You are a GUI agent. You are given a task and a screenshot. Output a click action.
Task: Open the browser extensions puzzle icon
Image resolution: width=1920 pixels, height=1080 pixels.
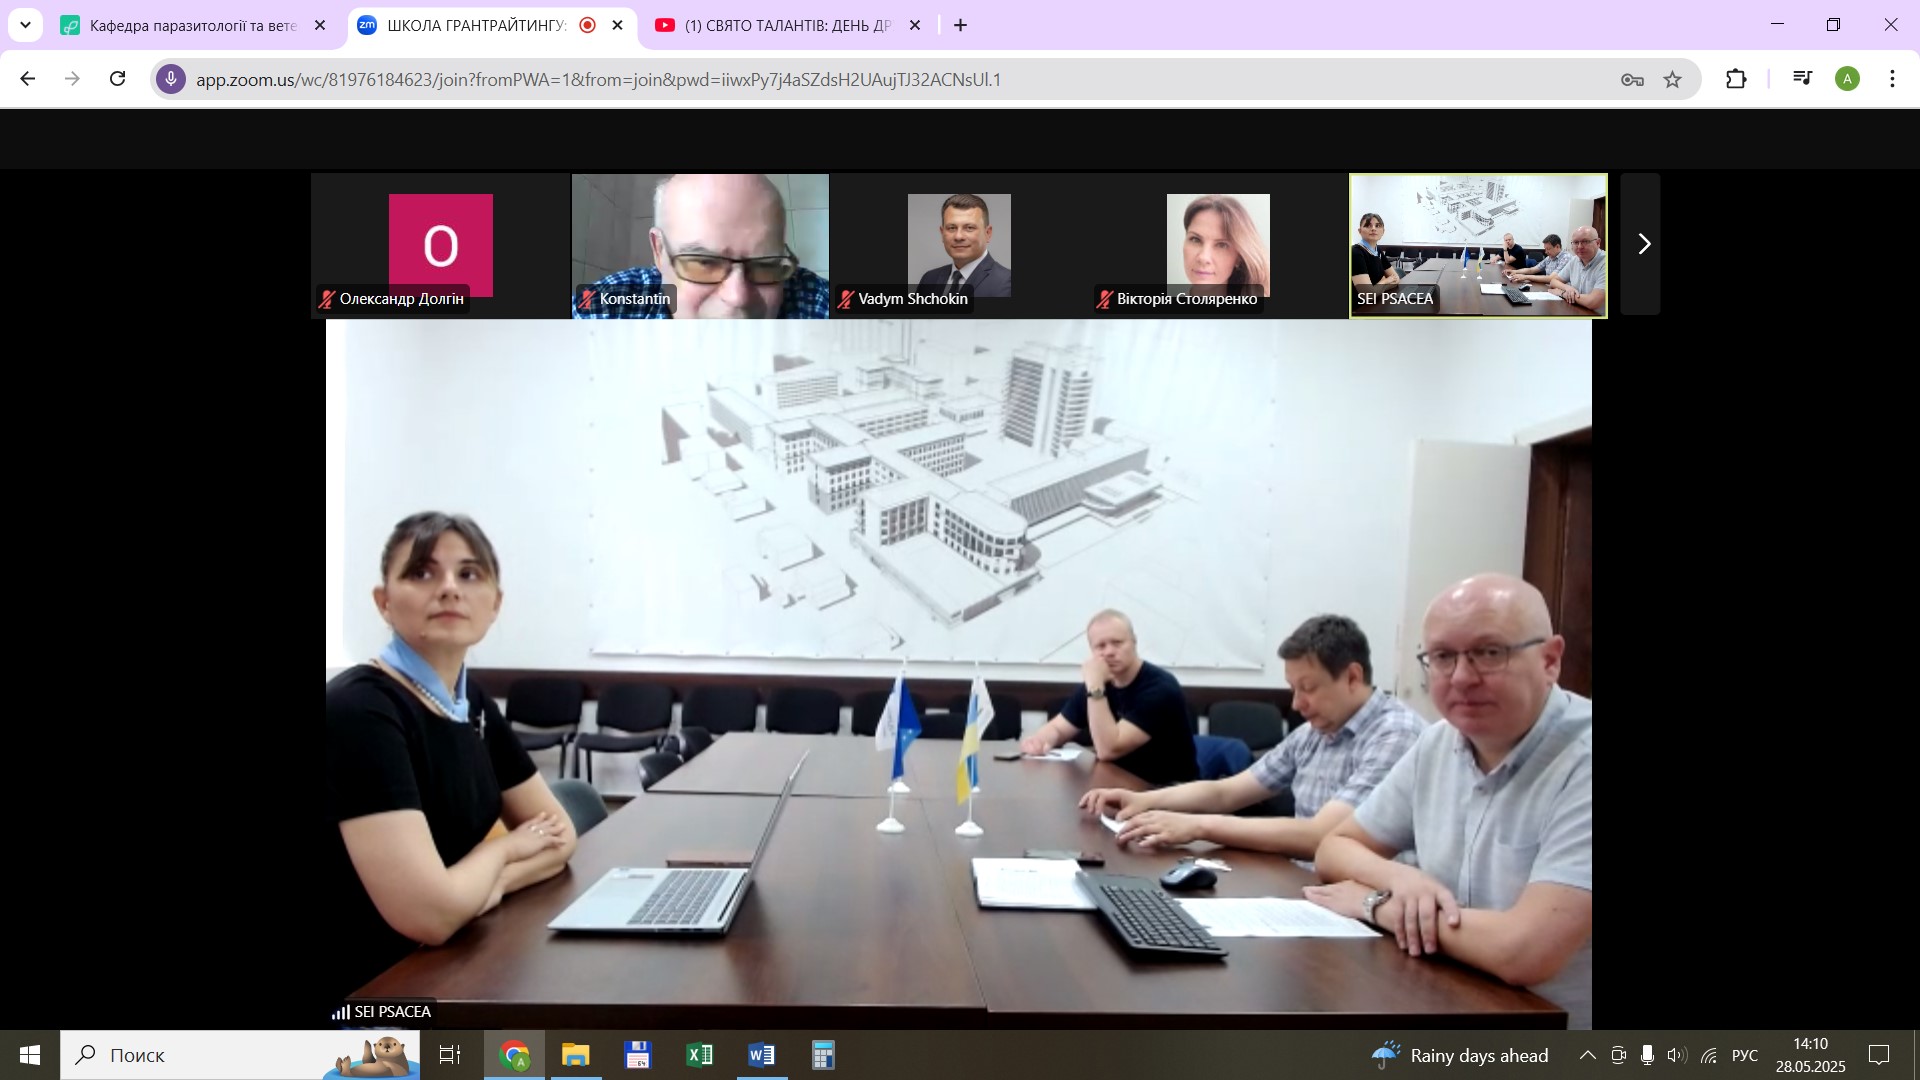(1736, 79)
